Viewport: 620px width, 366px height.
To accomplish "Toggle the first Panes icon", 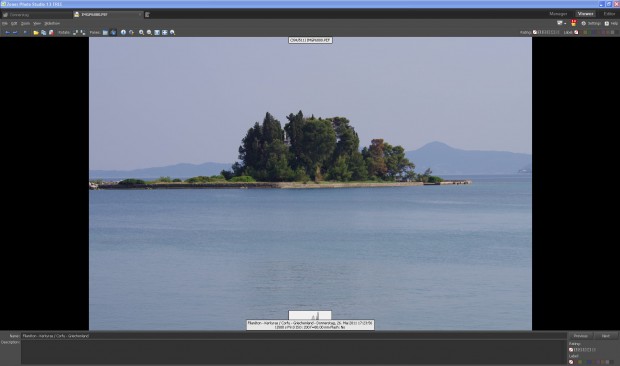I will coord(105,32).
